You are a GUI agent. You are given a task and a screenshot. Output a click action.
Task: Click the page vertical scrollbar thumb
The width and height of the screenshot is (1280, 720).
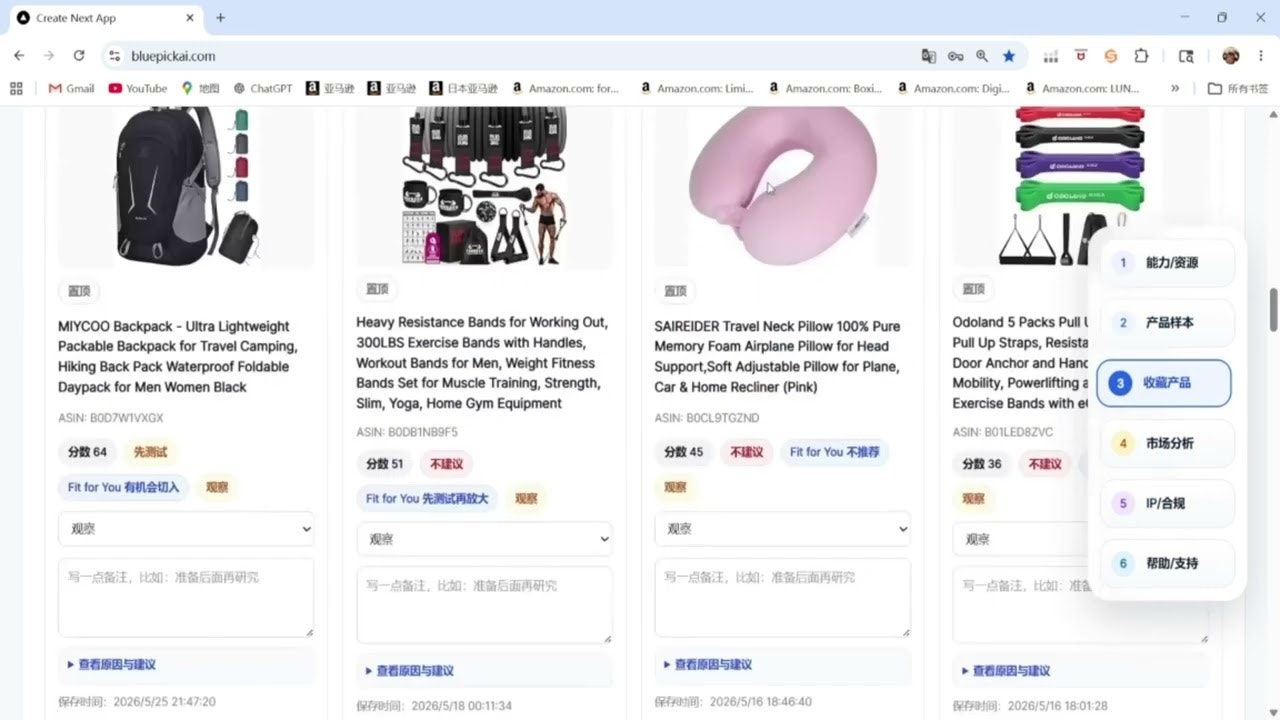click(x=1273, y=310)
